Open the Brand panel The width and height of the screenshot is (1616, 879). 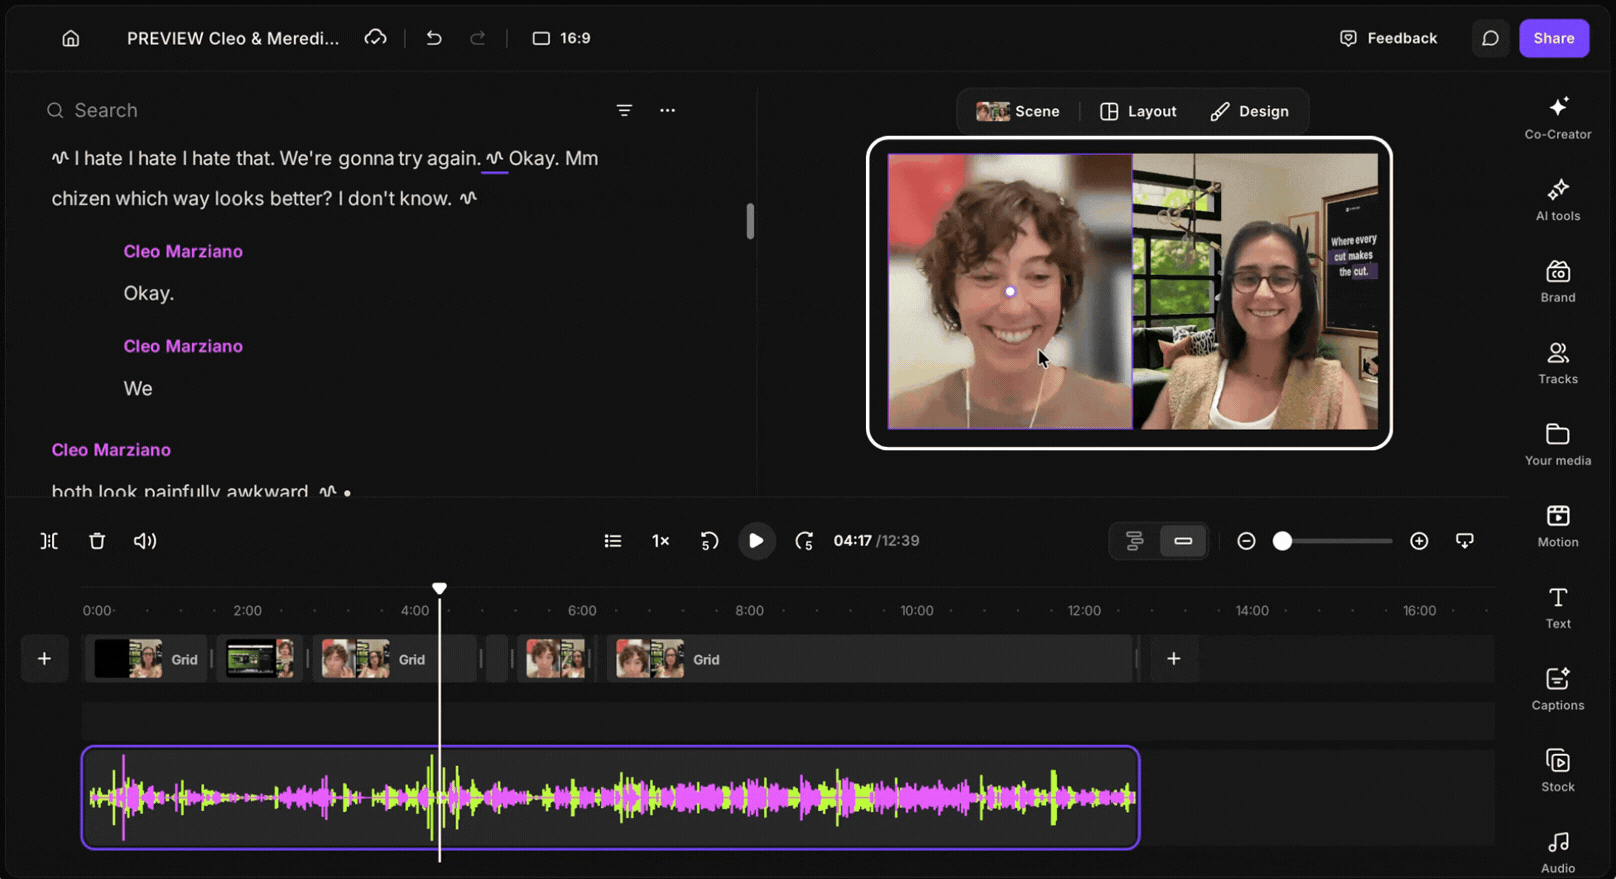(1558, 281)
